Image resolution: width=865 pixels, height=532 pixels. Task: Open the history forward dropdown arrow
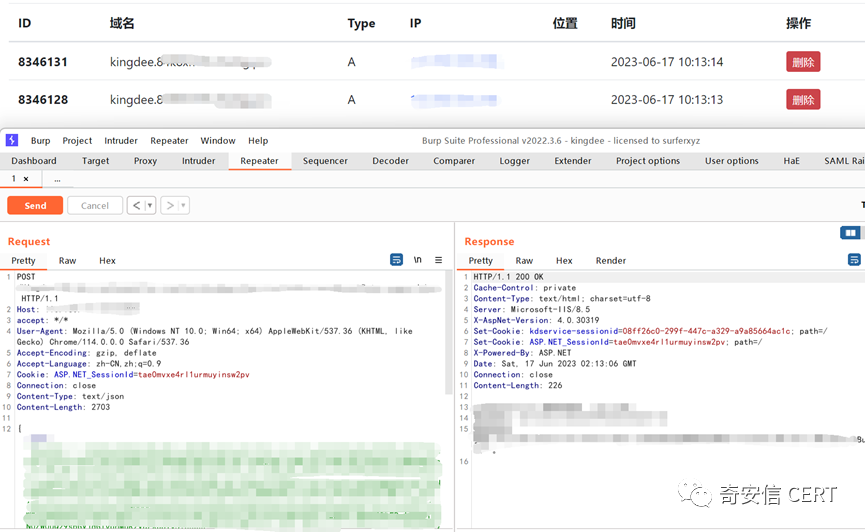tap(183, 205)
